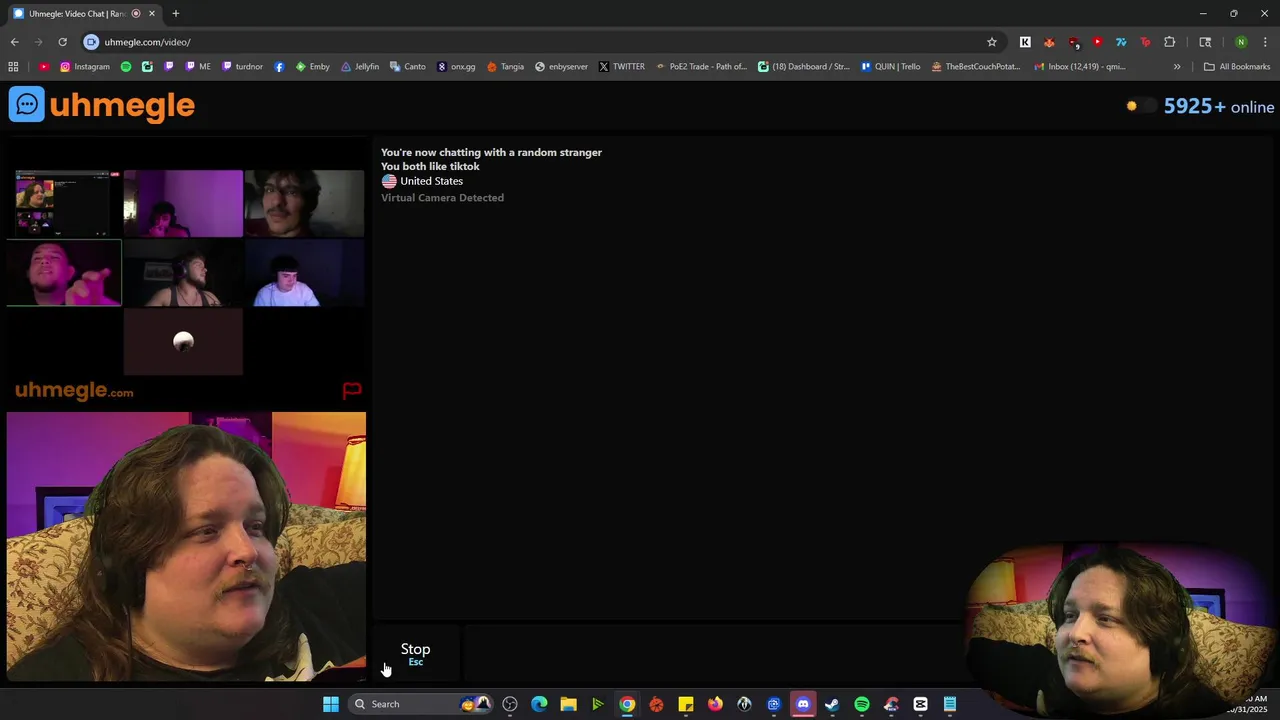Click the '5925+ online' counter
Screen dimensions: 1280x720
(x=1219, y=106)
